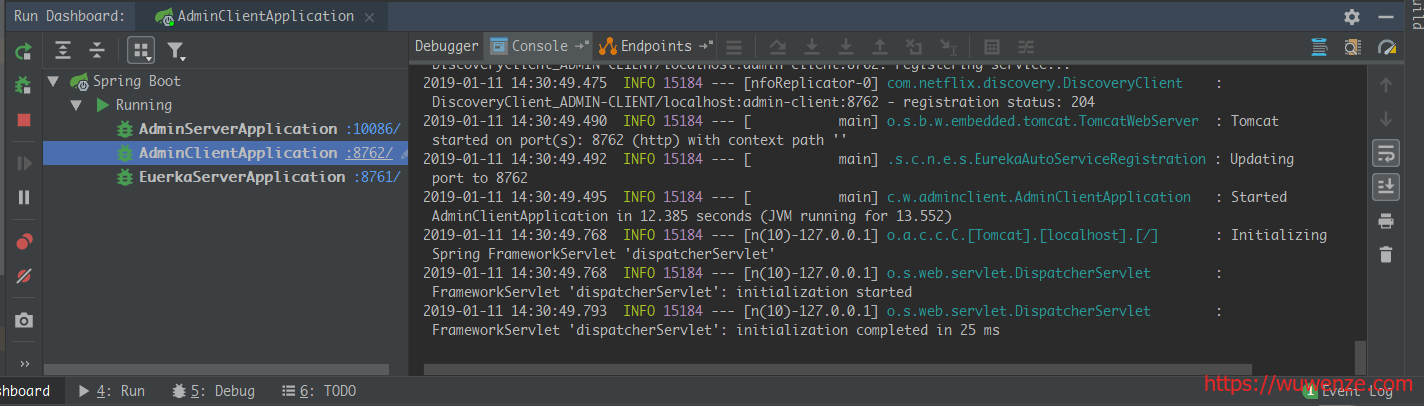Screen dimensions: 1424x406
Task: Pause the program execution
Action: pyautogui.click(x=24, y=197)
